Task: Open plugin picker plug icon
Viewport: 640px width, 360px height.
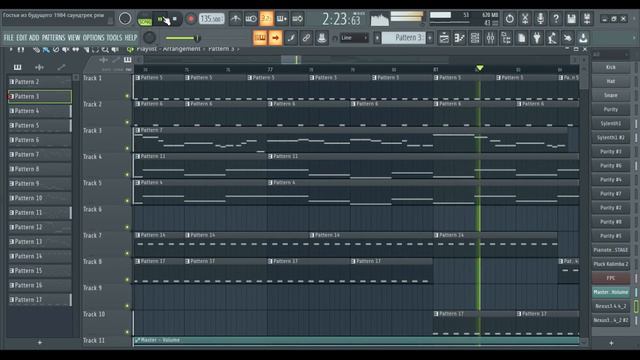Action: pos(537,38)
